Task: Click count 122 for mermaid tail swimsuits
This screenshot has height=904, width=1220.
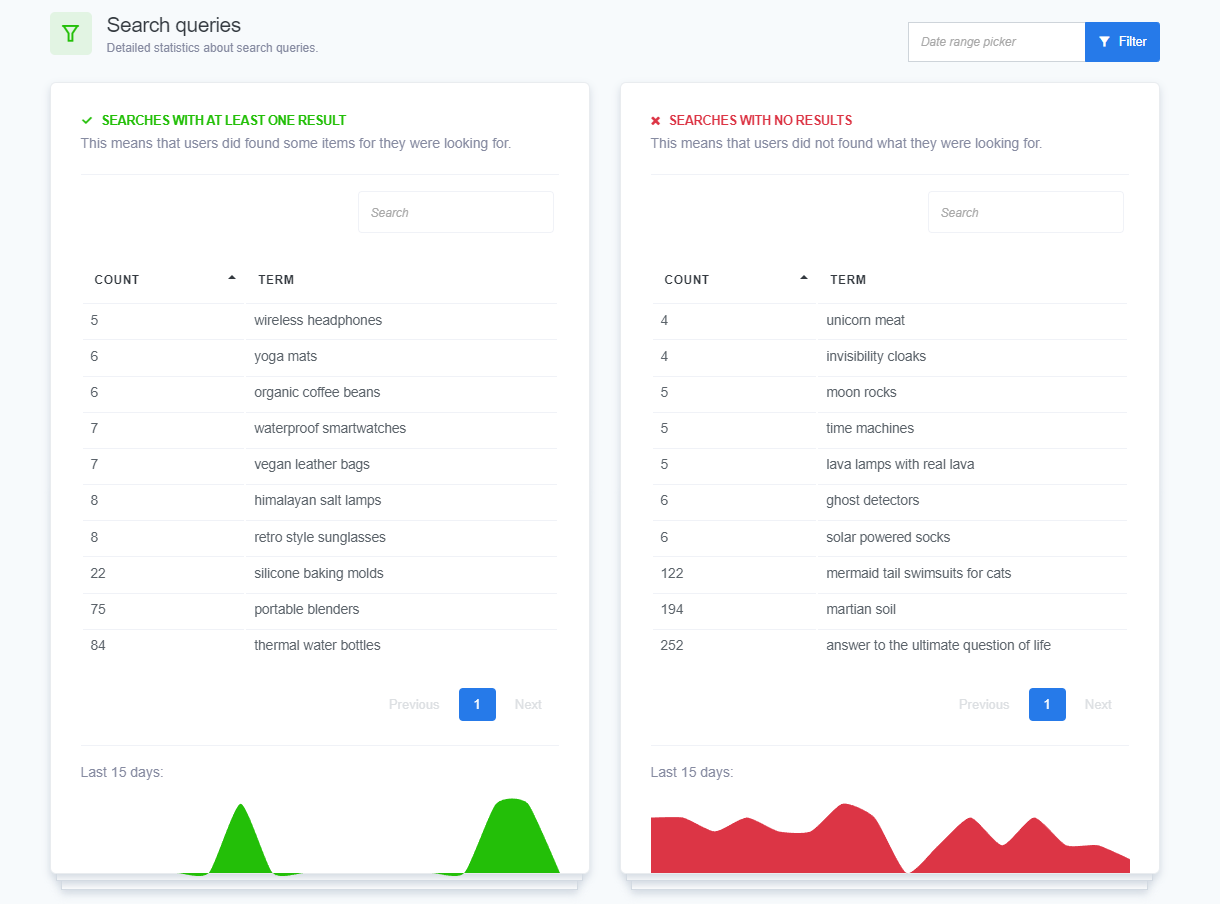Action: pyautogui.click(x=672, y=573)
